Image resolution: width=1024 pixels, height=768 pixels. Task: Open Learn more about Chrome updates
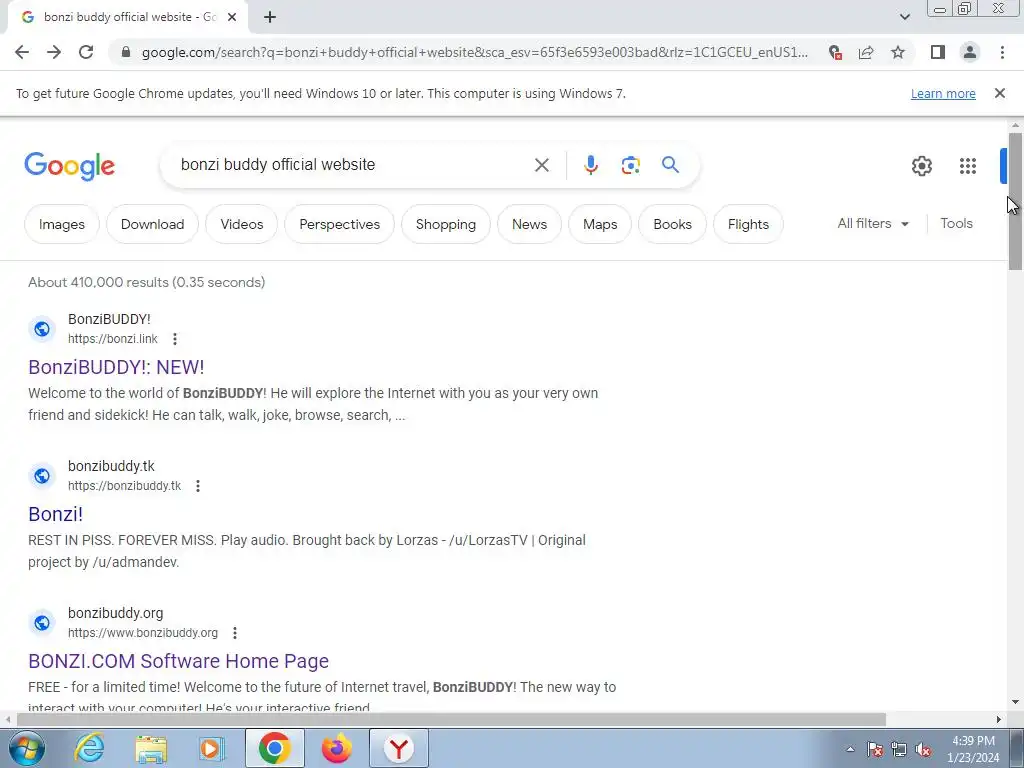[943, 93]
